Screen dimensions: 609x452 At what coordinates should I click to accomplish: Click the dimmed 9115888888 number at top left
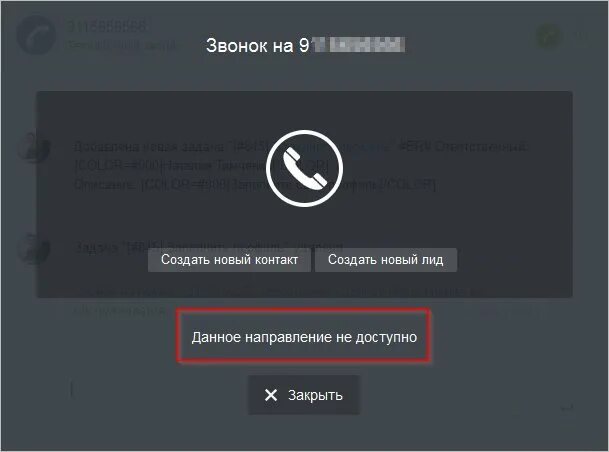(107, 27)
